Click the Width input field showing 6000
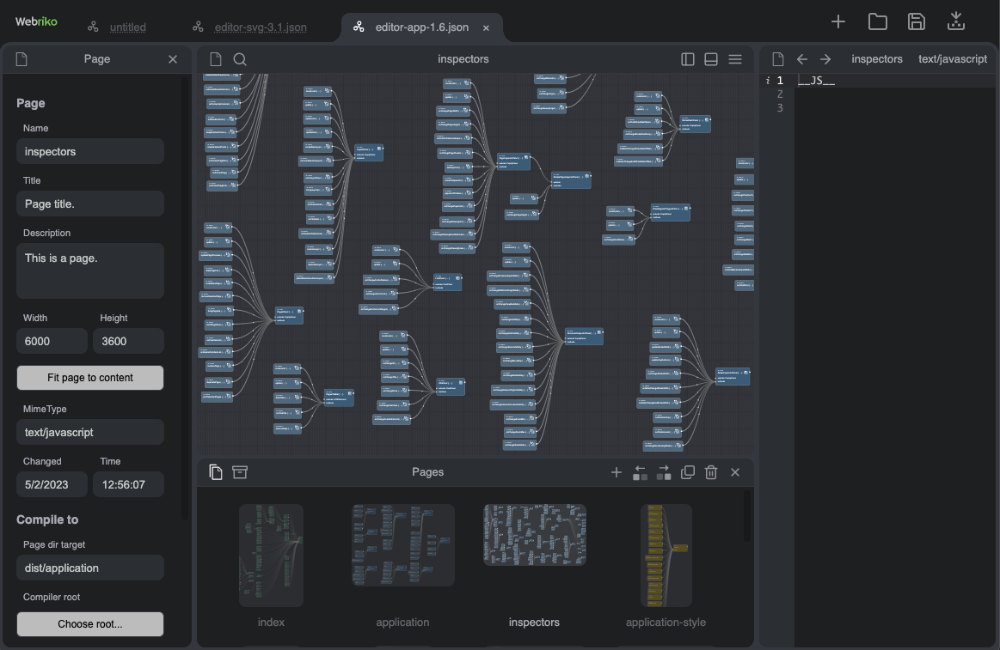The height and width of the screenshot is (650, 1000). pos(52,341)
